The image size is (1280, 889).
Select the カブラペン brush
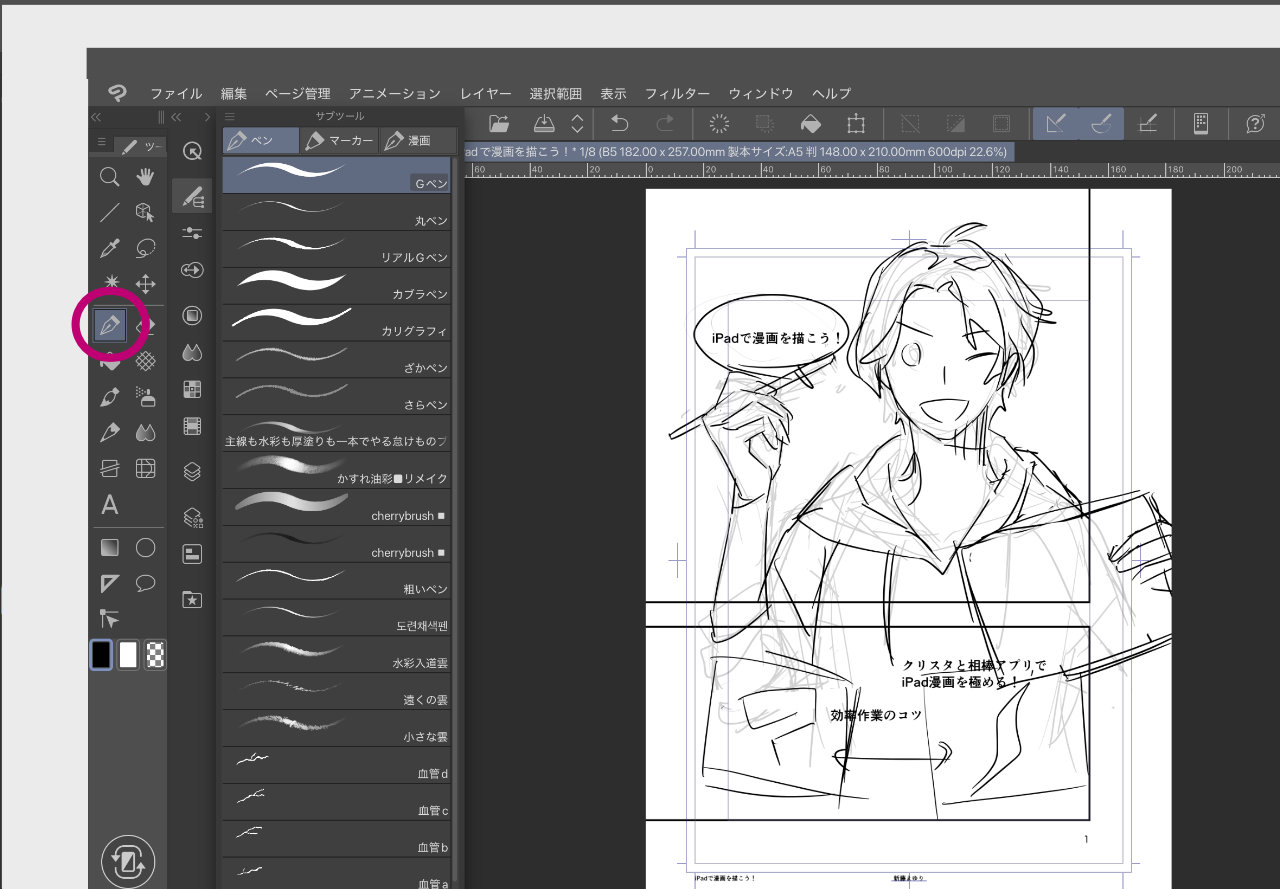[336, 284]
